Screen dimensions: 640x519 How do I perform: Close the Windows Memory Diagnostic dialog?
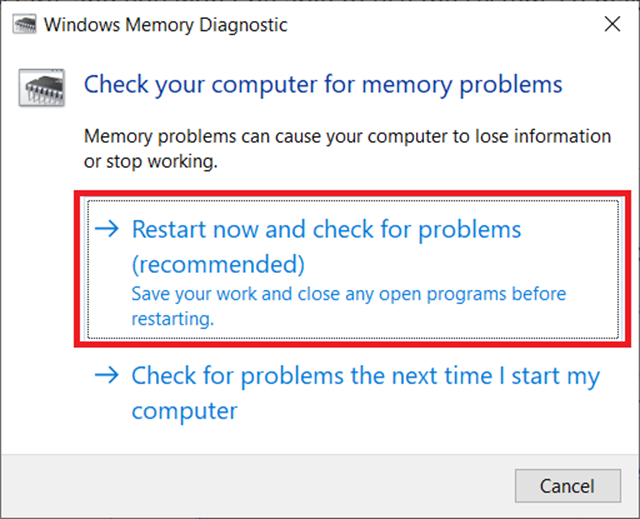610,23
